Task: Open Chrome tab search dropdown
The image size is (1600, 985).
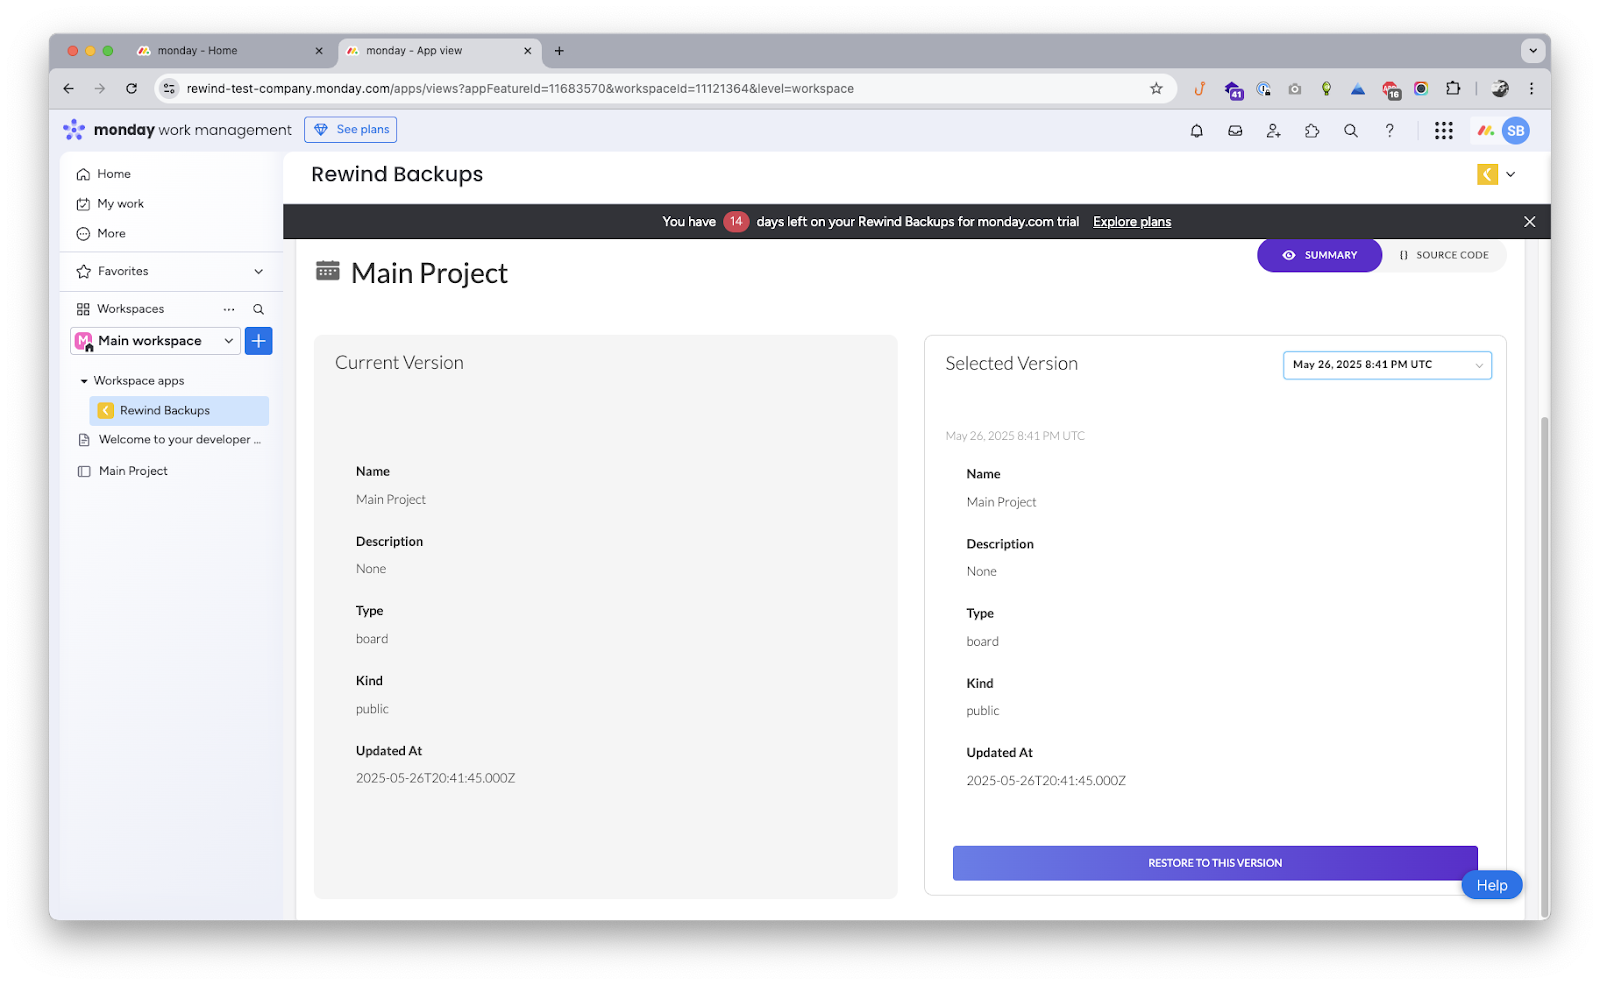Action: pos(1532,50)
